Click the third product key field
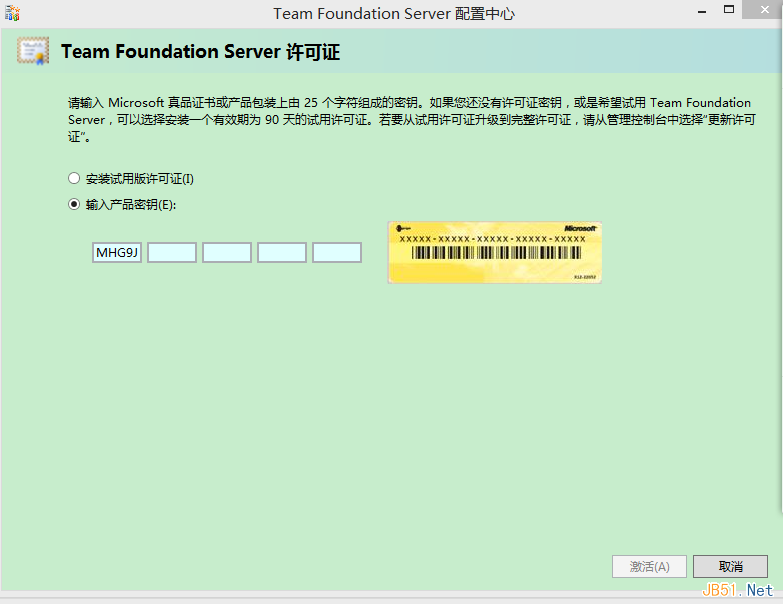Image resolution: width=783 pixels, height=604 pixels. point(227,253)
